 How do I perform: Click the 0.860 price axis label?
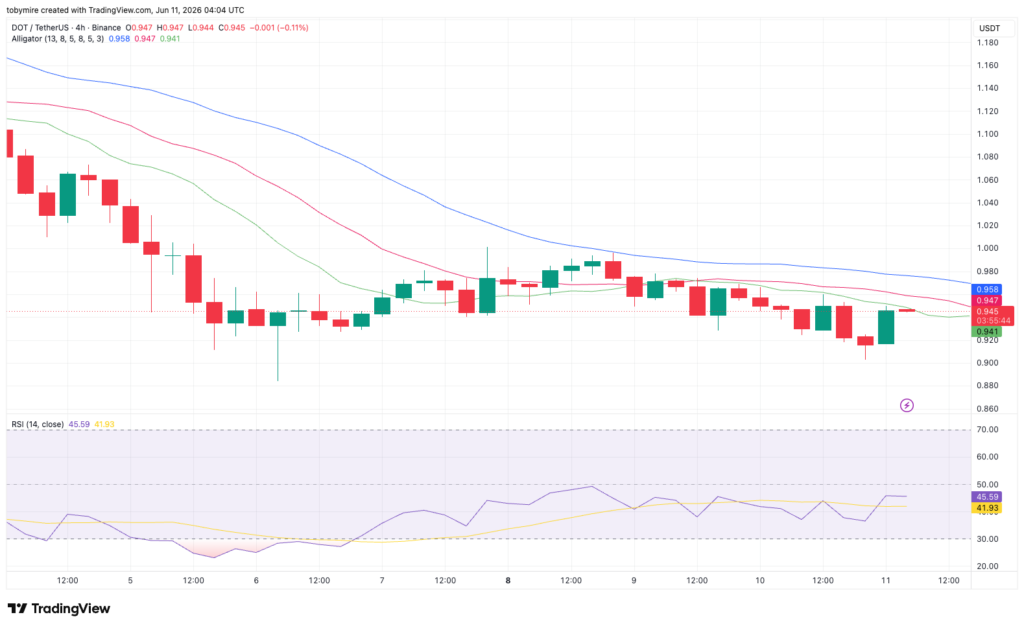coord(987,409)
